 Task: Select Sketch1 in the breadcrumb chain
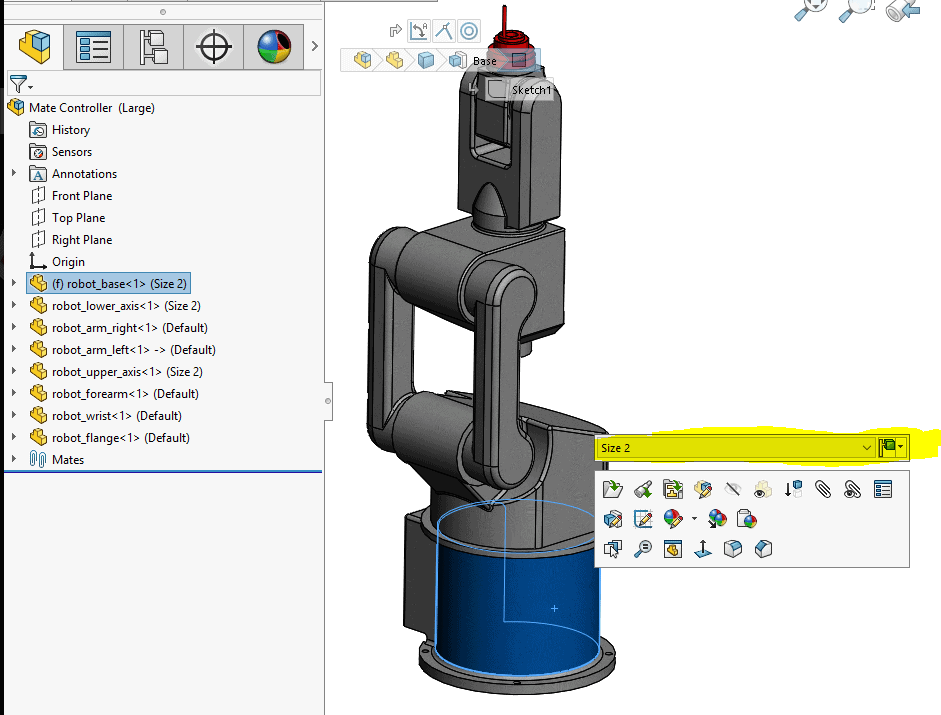(x=533, y=89)
